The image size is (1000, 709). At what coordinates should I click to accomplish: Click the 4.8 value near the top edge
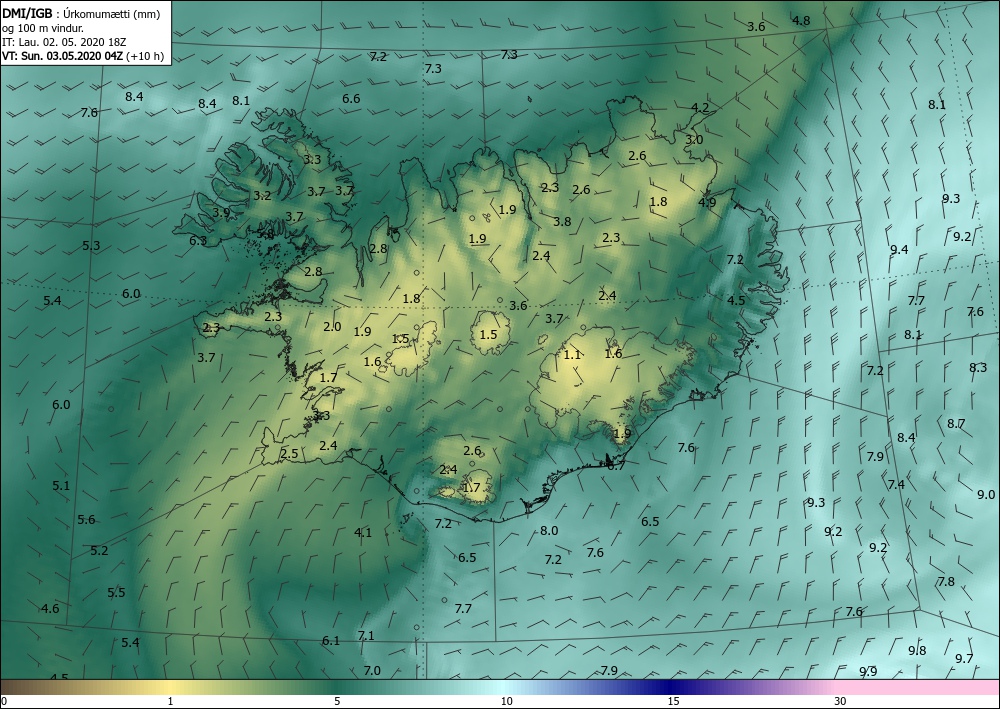click(x=801, y=20)
